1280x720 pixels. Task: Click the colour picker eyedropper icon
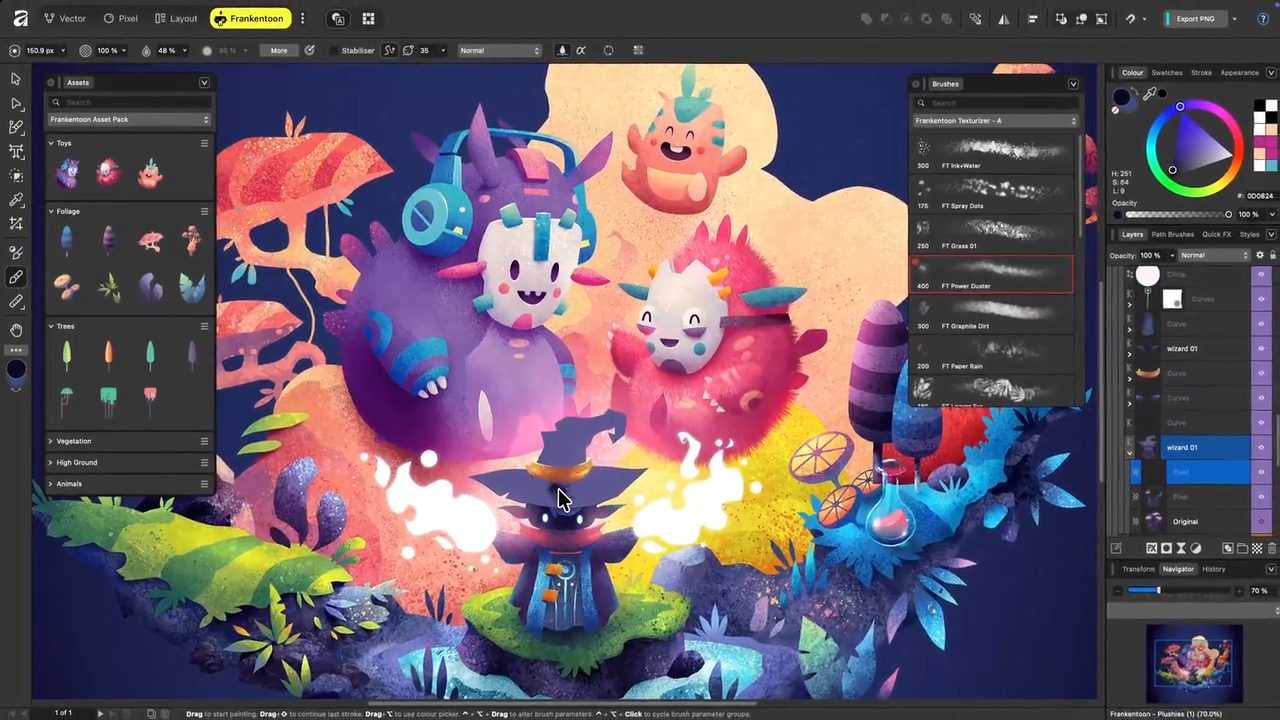[x=1150, y=94]
